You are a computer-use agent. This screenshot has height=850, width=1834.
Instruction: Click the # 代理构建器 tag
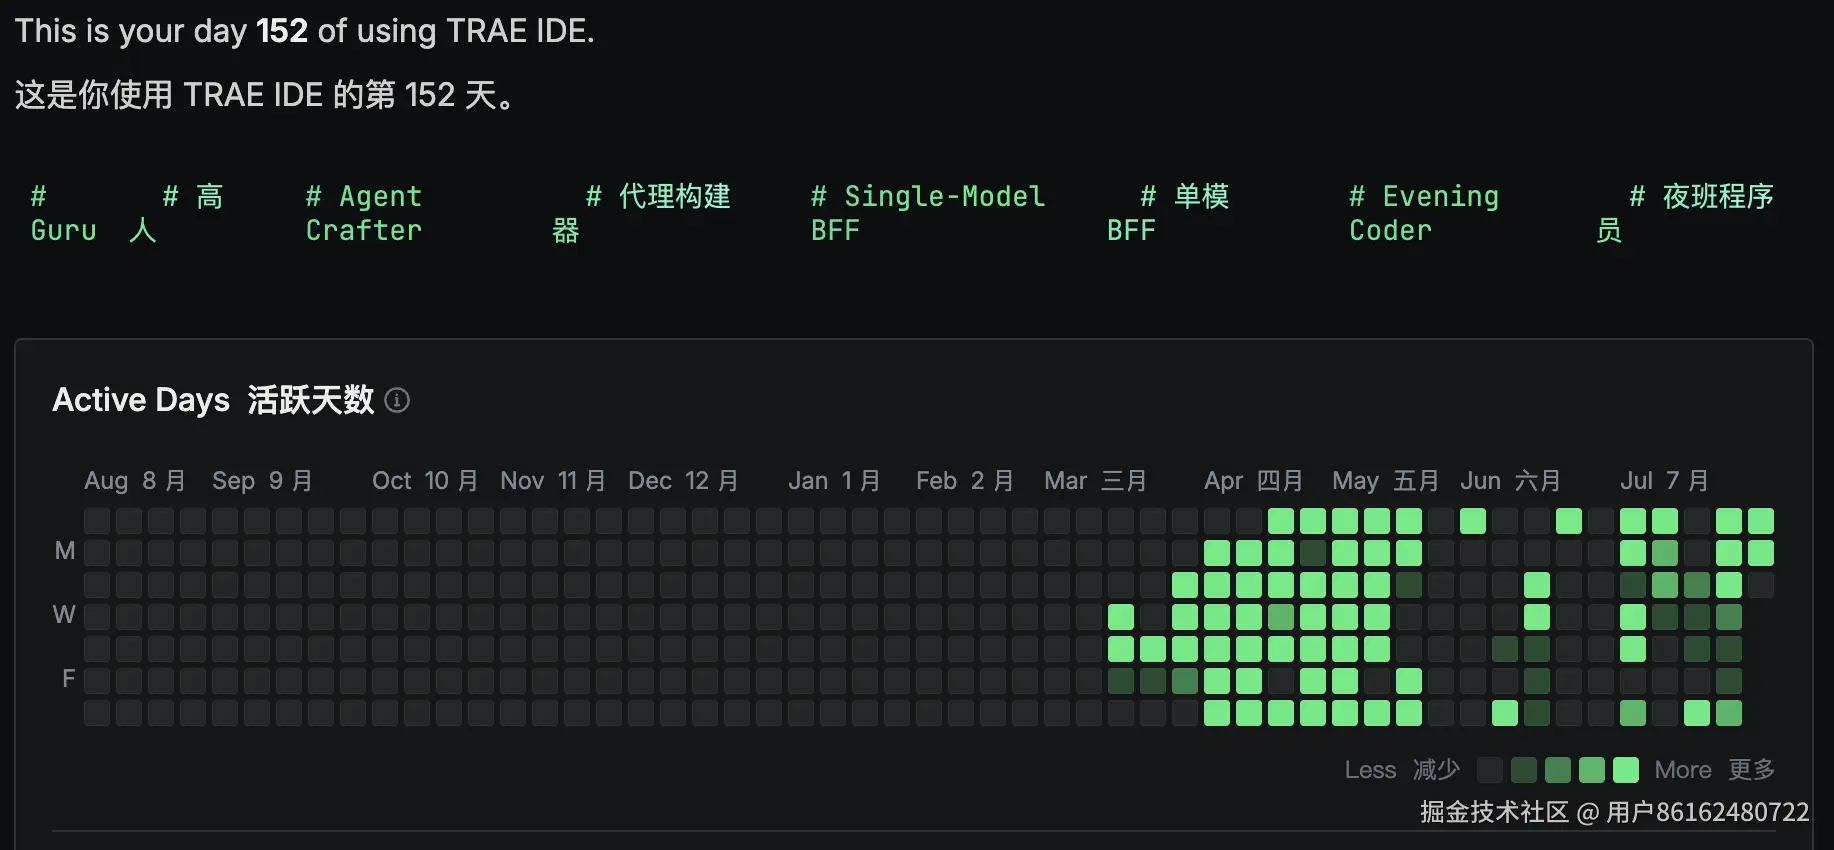point(641,213)
